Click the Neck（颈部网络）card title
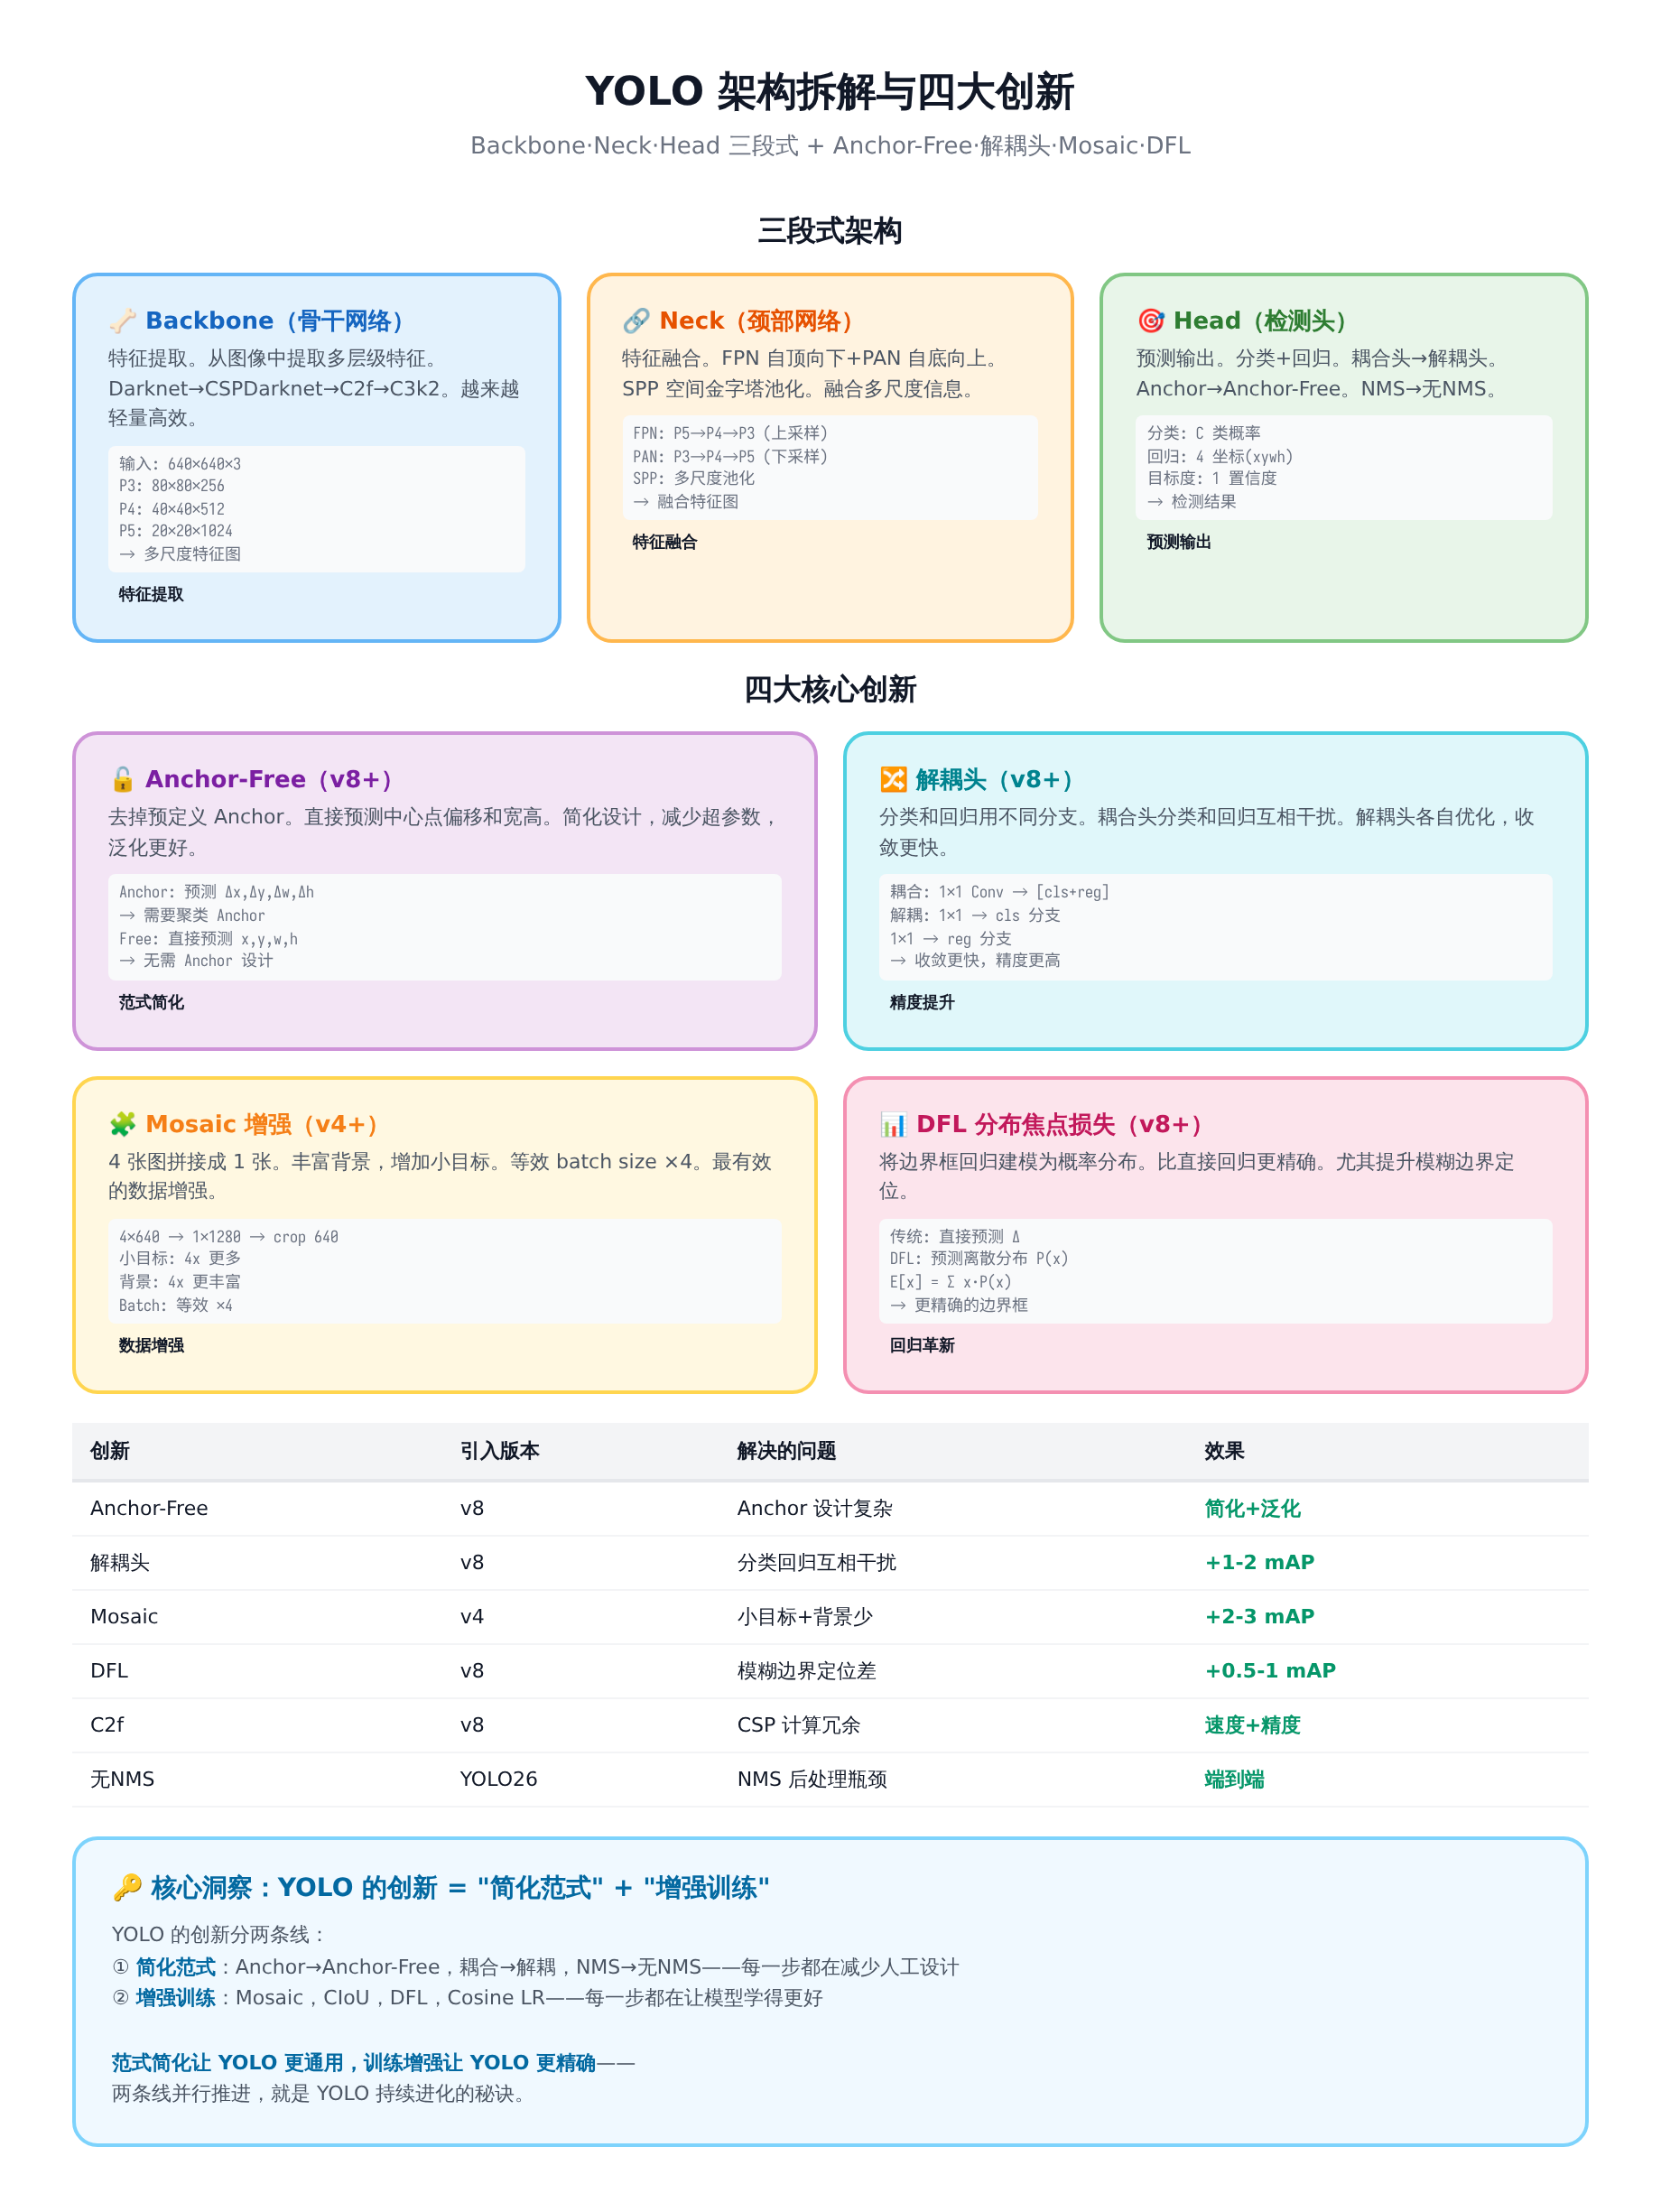 757,321
